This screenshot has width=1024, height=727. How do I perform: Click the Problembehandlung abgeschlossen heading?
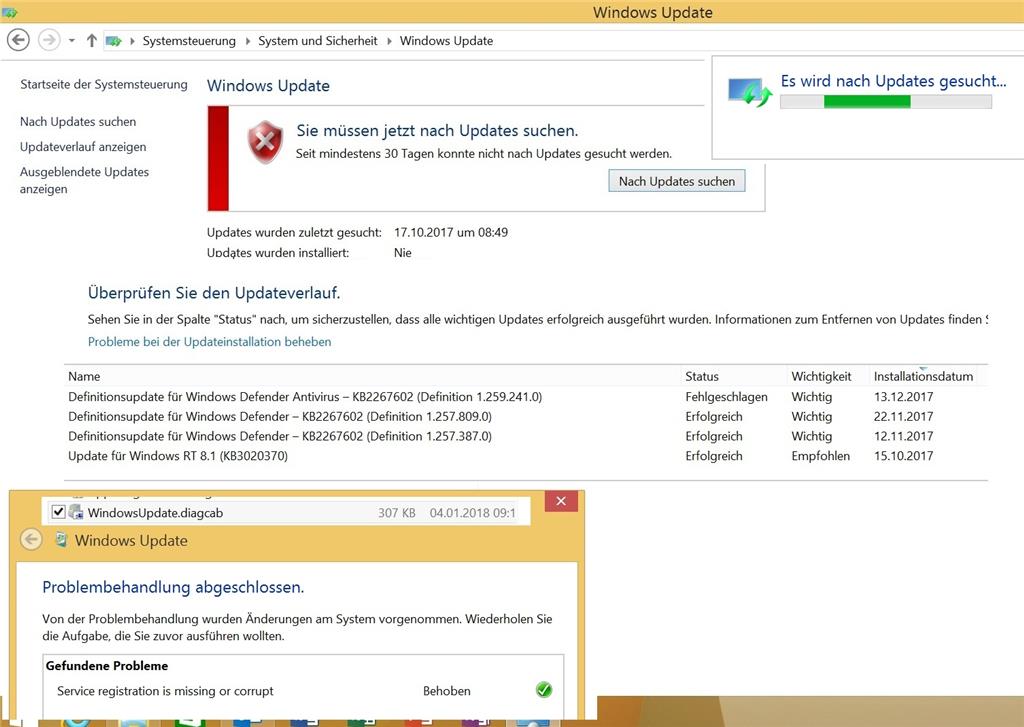pos(173,587)
